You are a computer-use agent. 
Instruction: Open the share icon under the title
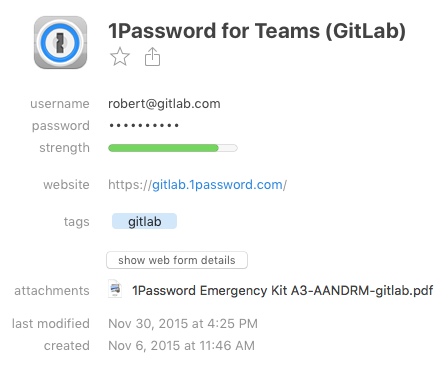click(x=152, y=57)
